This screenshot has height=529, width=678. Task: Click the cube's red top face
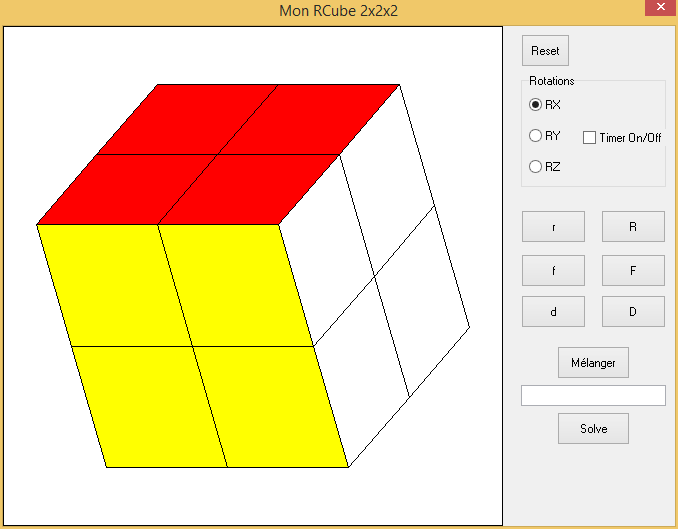tap(218, 154)
